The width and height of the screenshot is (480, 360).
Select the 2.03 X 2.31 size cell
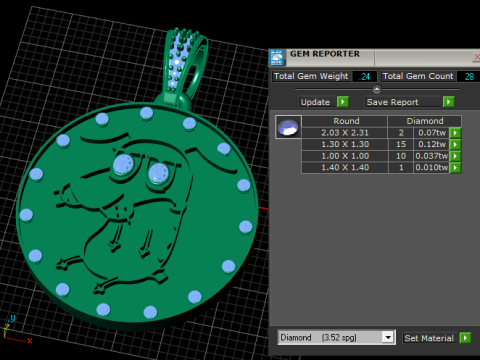[345, 133]
